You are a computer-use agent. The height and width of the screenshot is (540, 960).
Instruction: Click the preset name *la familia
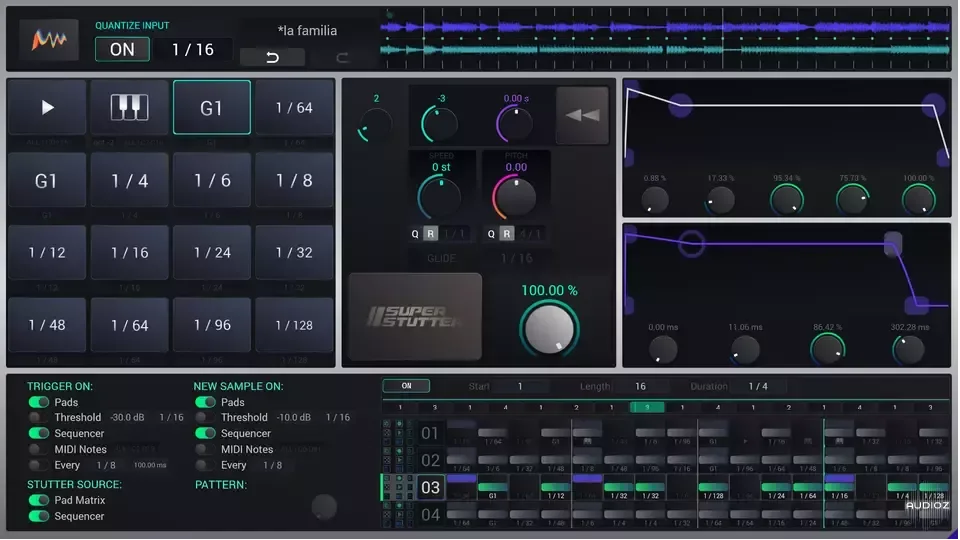point(307,31)
